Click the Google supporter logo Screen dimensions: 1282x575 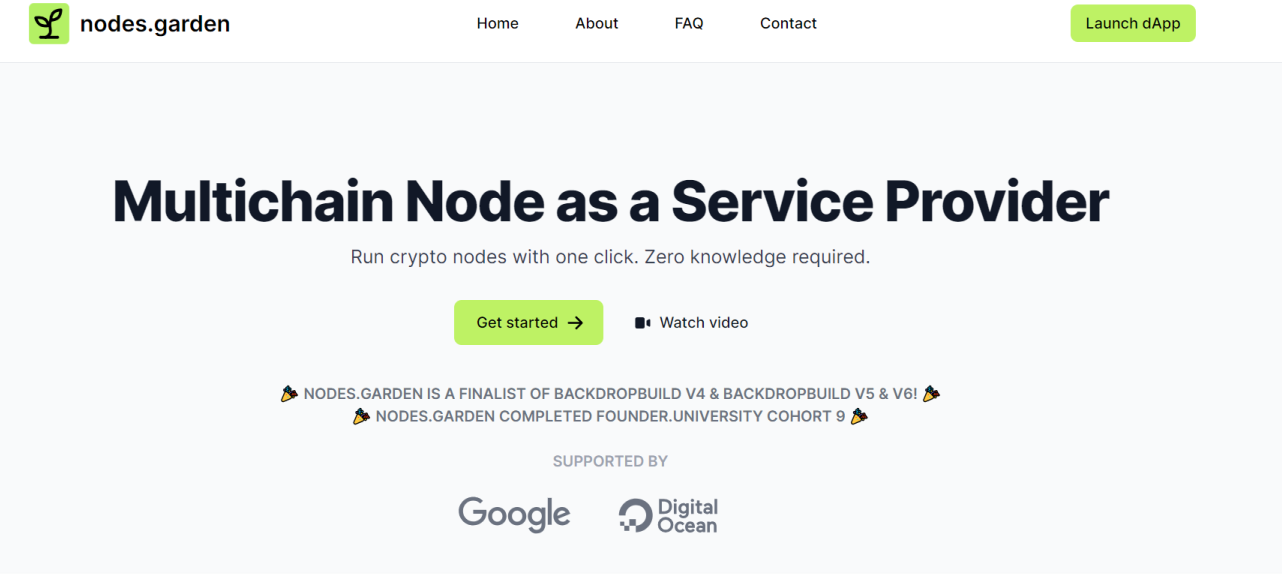(x=514, y=514)
